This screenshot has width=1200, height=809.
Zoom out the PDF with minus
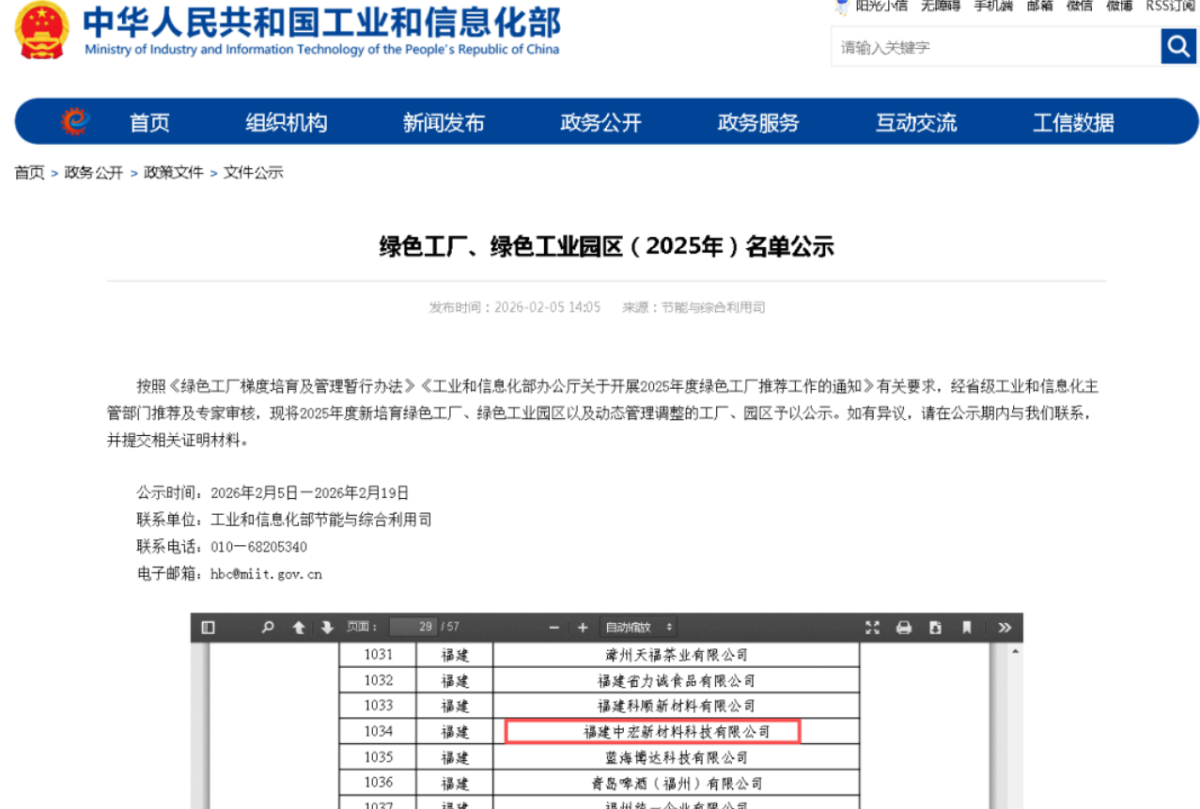pyautogui.click(x=554, y=627)
